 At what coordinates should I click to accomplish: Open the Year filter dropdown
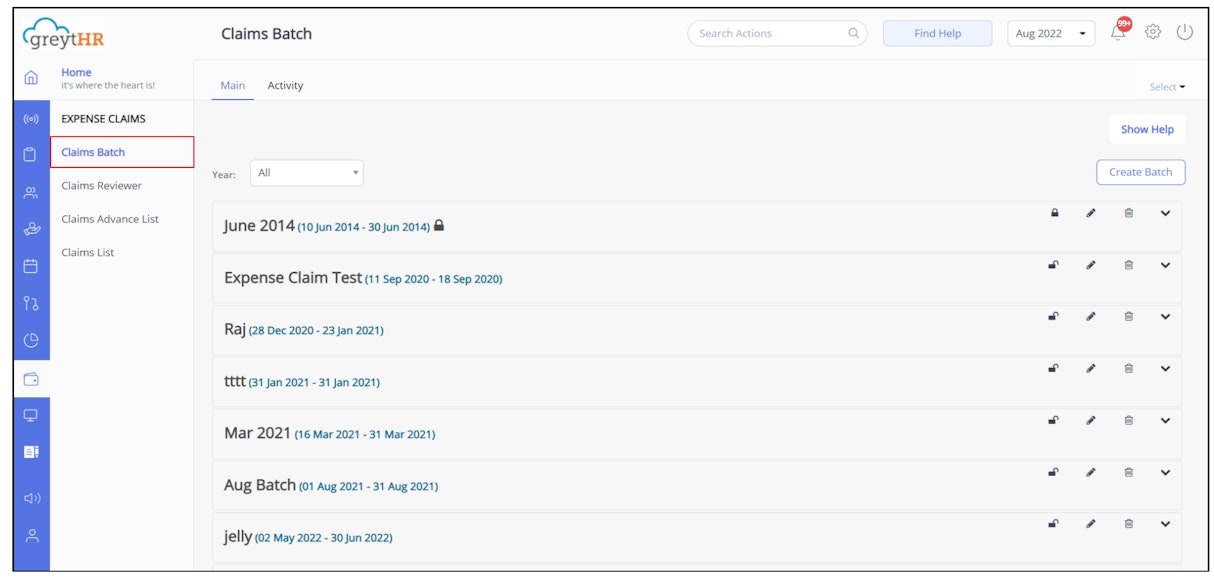tap(307, 172)
